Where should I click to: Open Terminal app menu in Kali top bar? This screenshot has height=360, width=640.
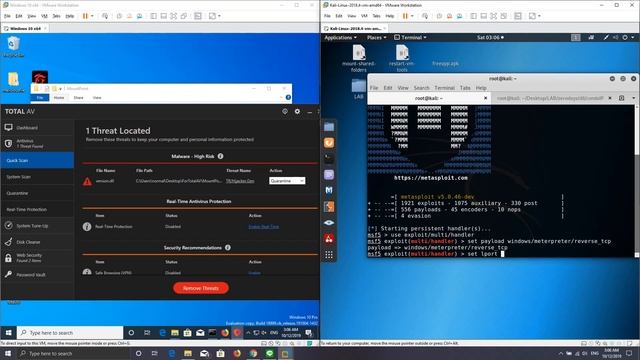click(410, 38)
